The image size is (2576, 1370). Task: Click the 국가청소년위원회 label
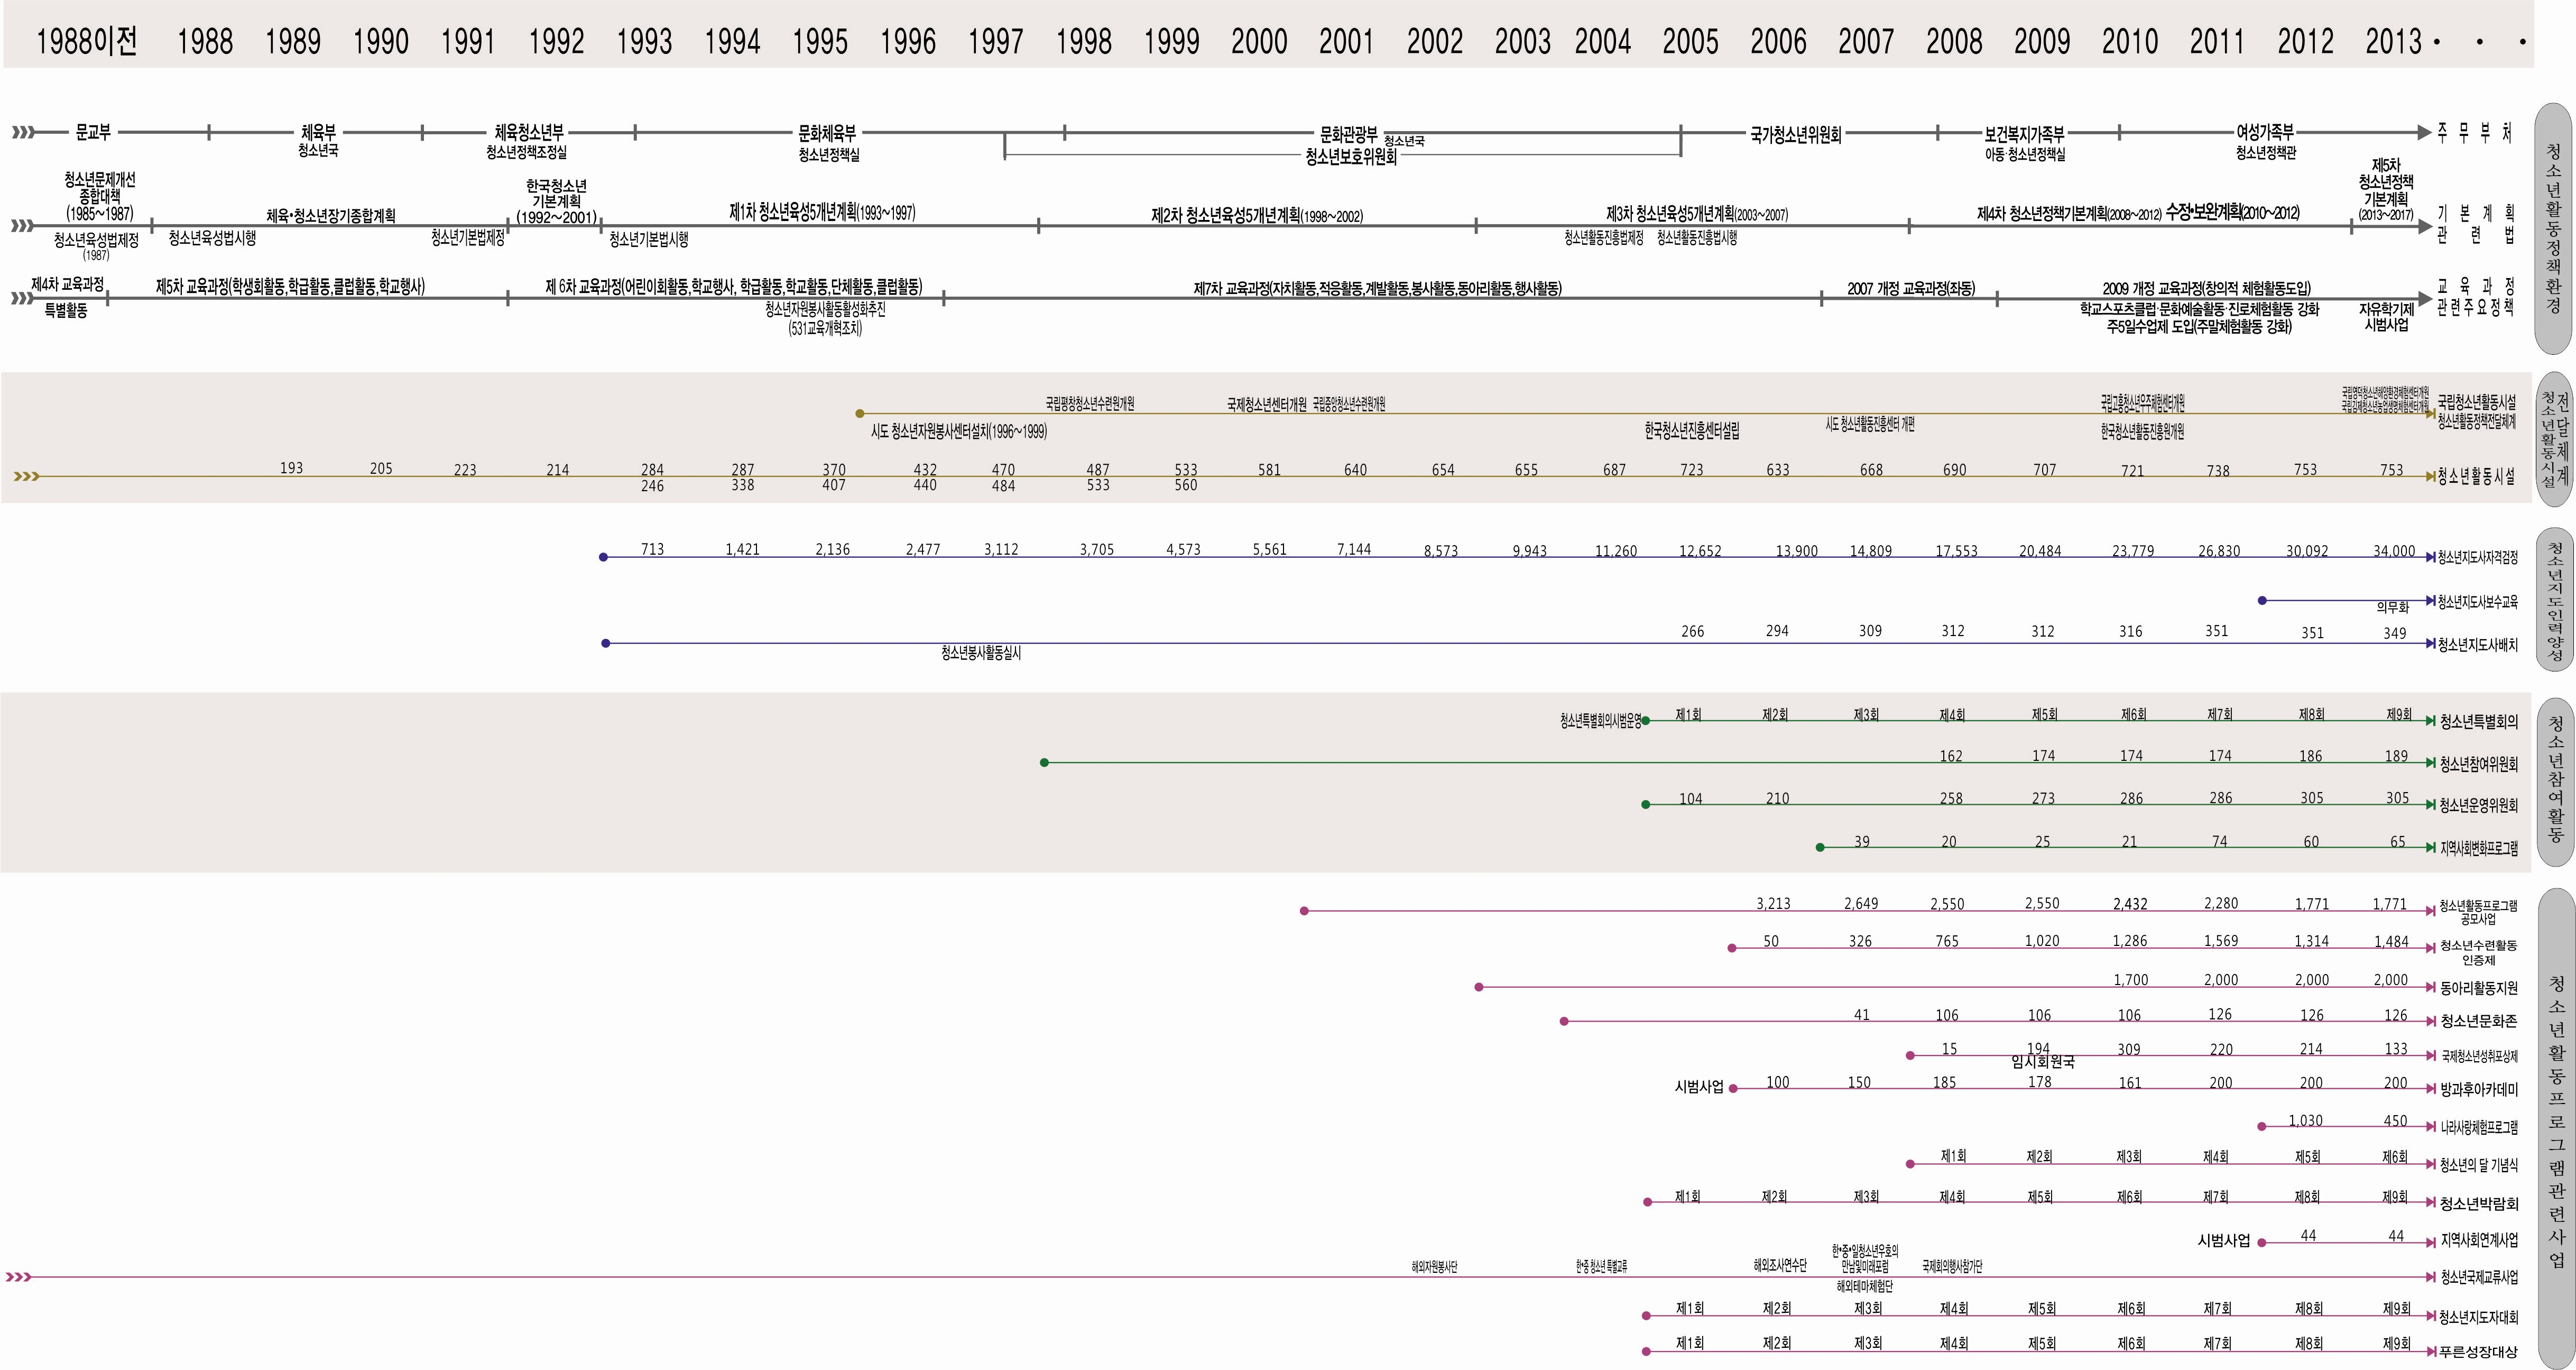pyautogui.click(x=1796, y=134)
